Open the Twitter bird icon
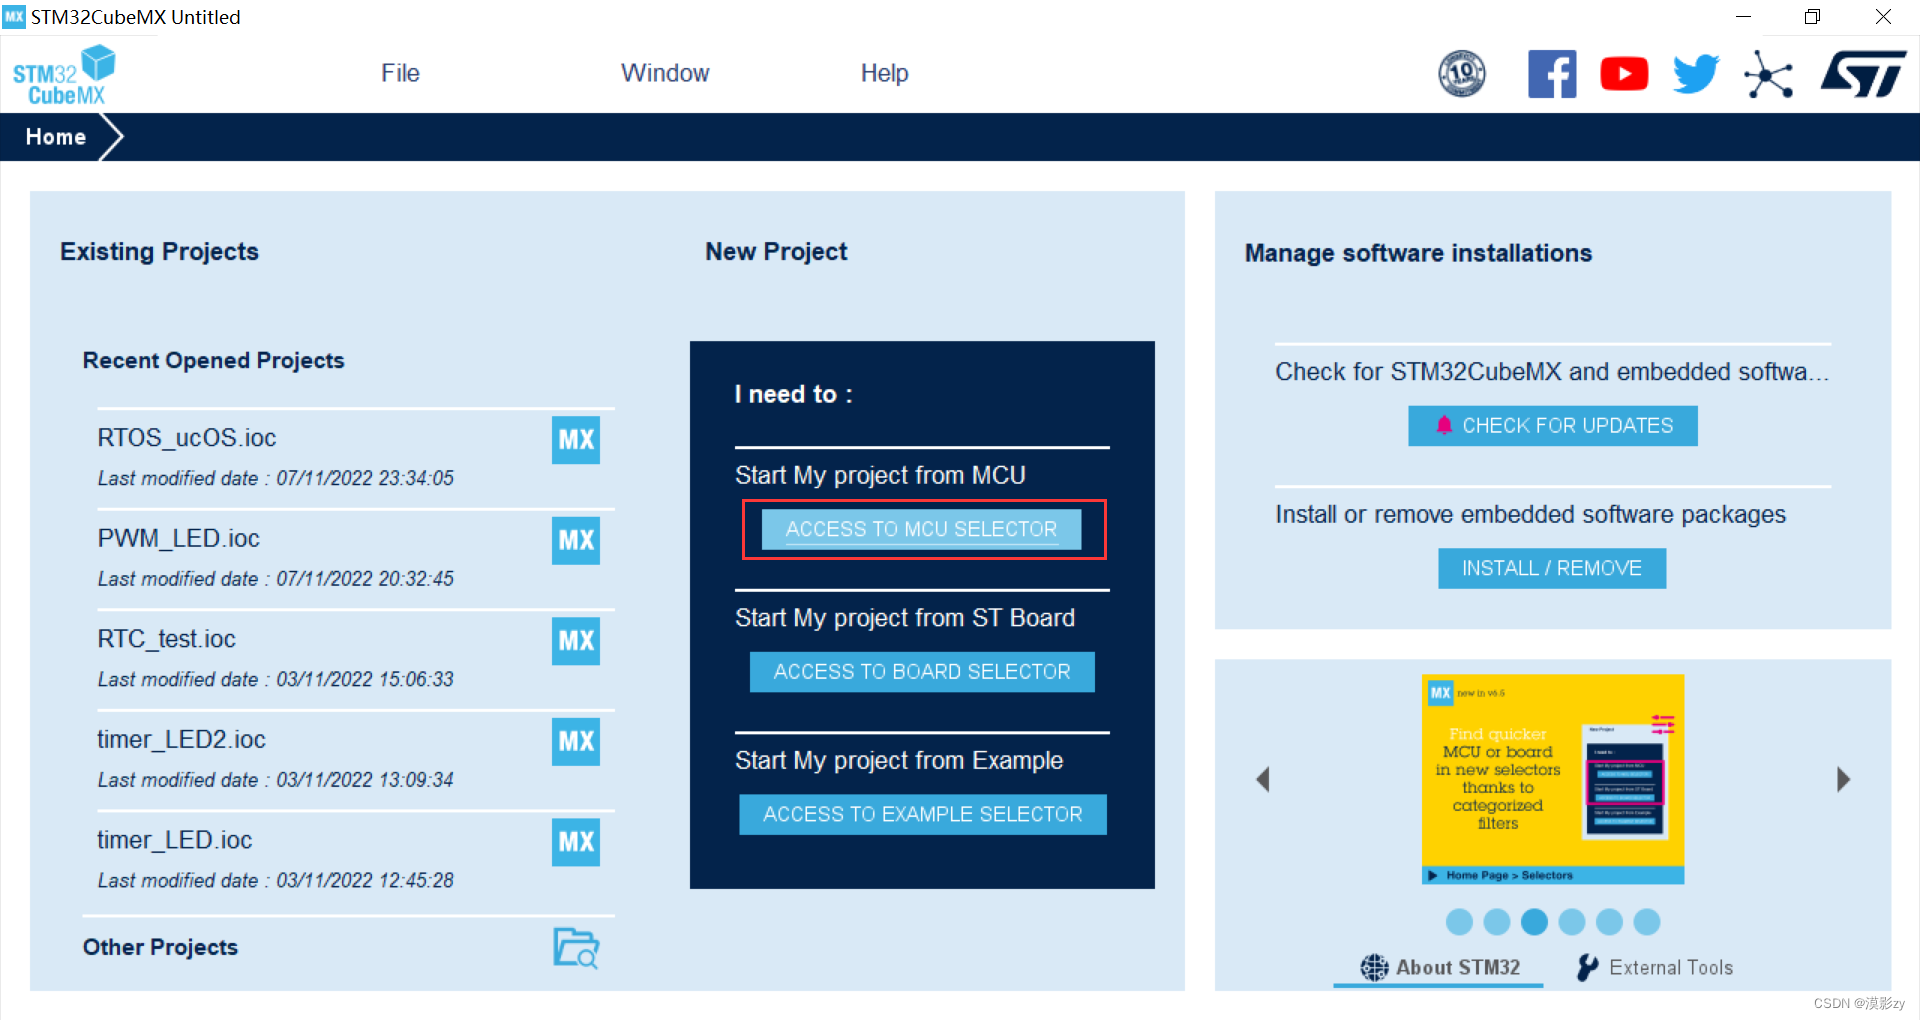This screenshot has height=1020, width=1920. click(1696, 74)
